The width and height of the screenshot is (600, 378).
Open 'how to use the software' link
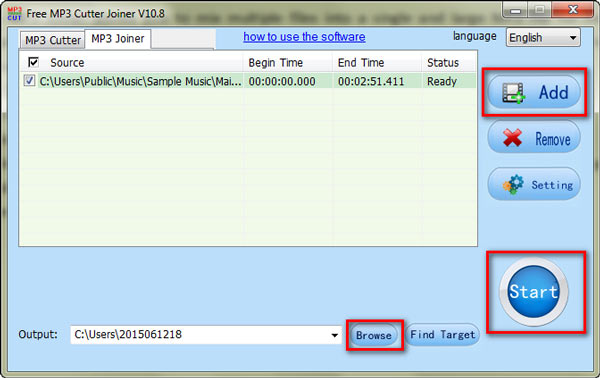pyautogui.click(x=304, y=37)
